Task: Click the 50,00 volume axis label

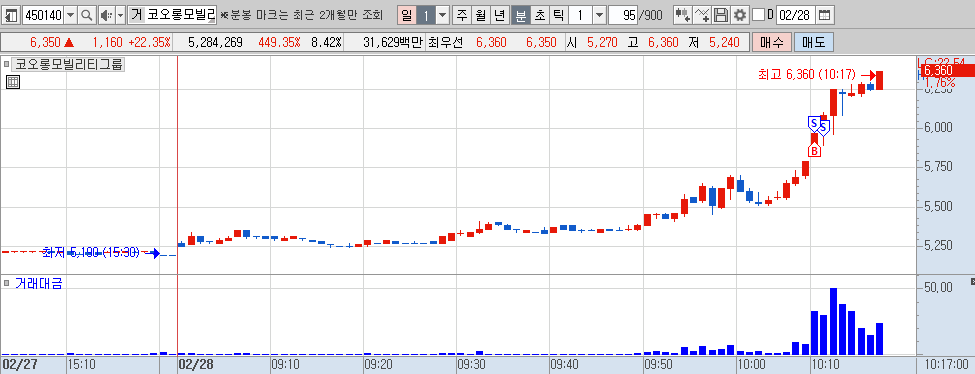Action: [x=938, y=288]
